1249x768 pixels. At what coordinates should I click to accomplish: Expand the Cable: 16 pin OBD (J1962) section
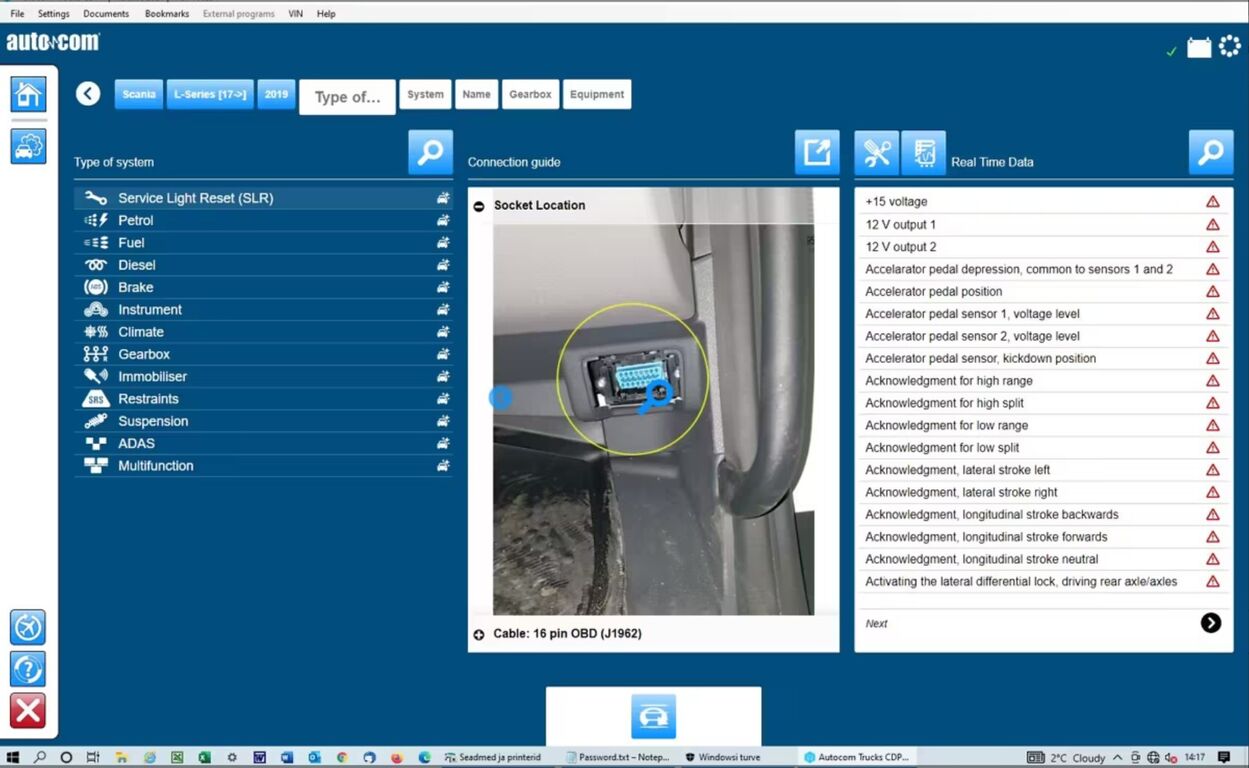[x=479, y=634]
